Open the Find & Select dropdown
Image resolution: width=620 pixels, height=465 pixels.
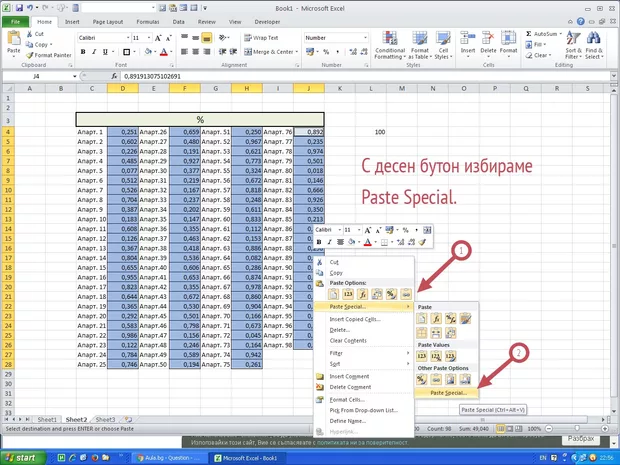(x=594, y=45)
